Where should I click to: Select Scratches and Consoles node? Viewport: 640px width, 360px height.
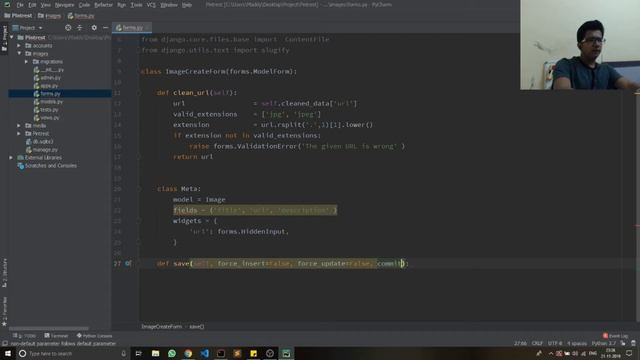pyautogui.click(x=47, y=166)
